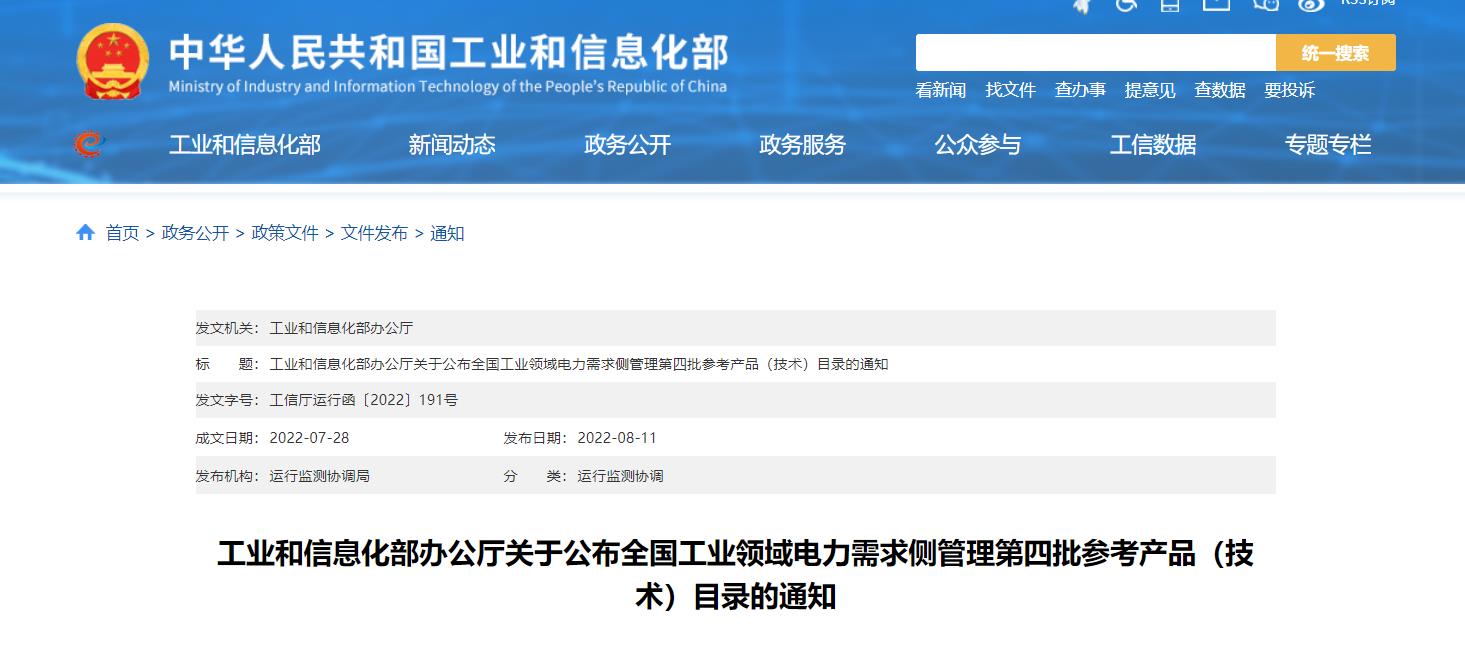
Task: Open the 政务服务 navigation item
Action: 802,144
